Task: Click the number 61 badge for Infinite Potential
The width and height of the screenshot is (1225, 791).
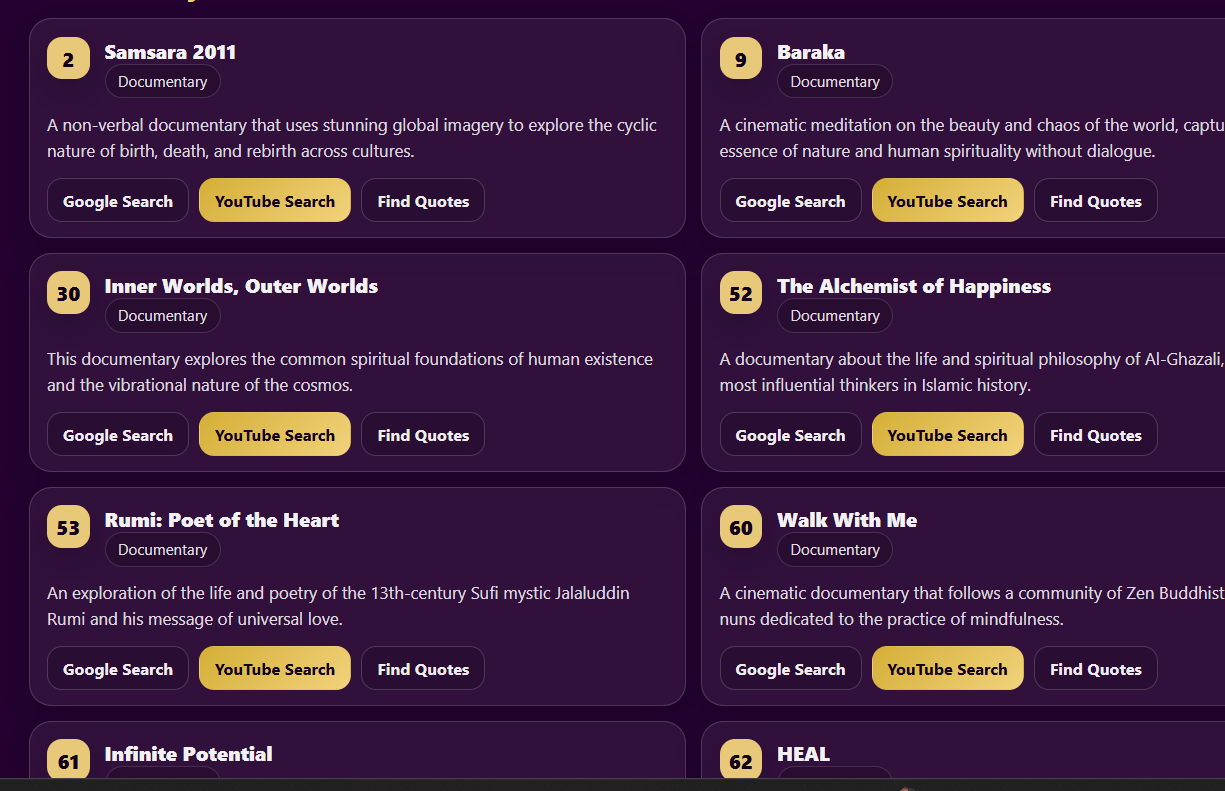Action: pos(68,762)
